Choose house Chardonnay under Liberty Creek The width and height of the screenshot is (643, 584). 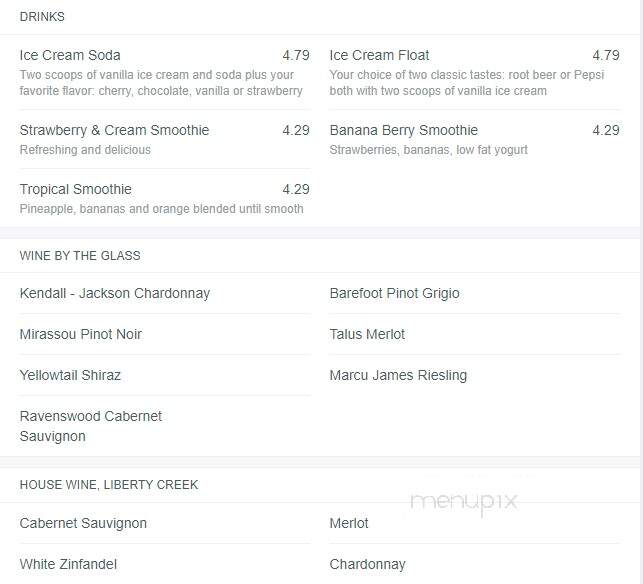(367, 564)
